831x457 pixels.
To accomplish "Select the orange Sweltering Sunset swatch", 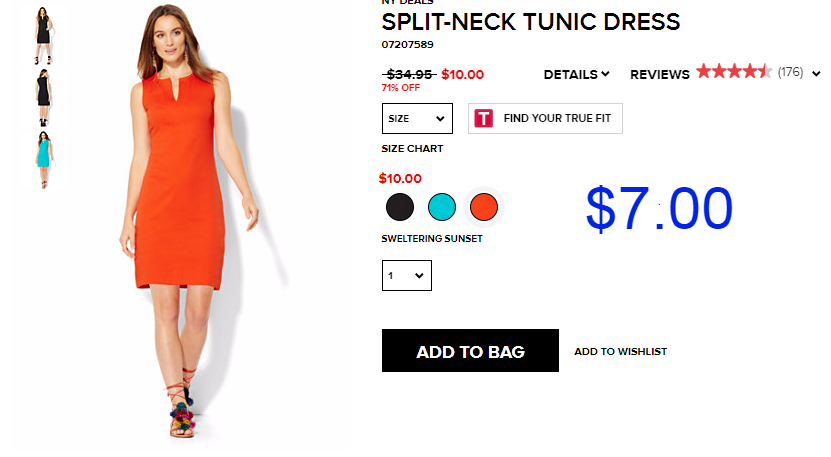I will (483, 207).
